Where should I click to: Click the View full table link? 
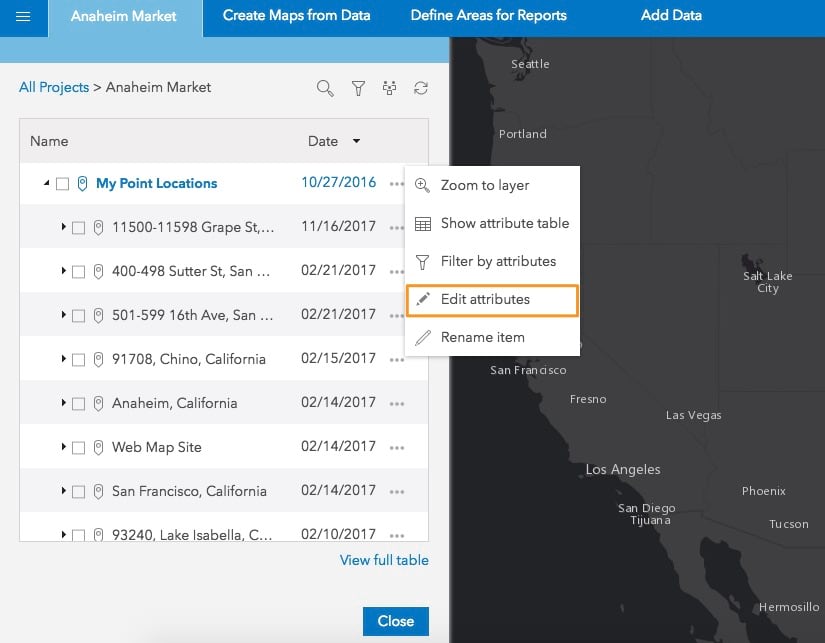pos(384,560)
